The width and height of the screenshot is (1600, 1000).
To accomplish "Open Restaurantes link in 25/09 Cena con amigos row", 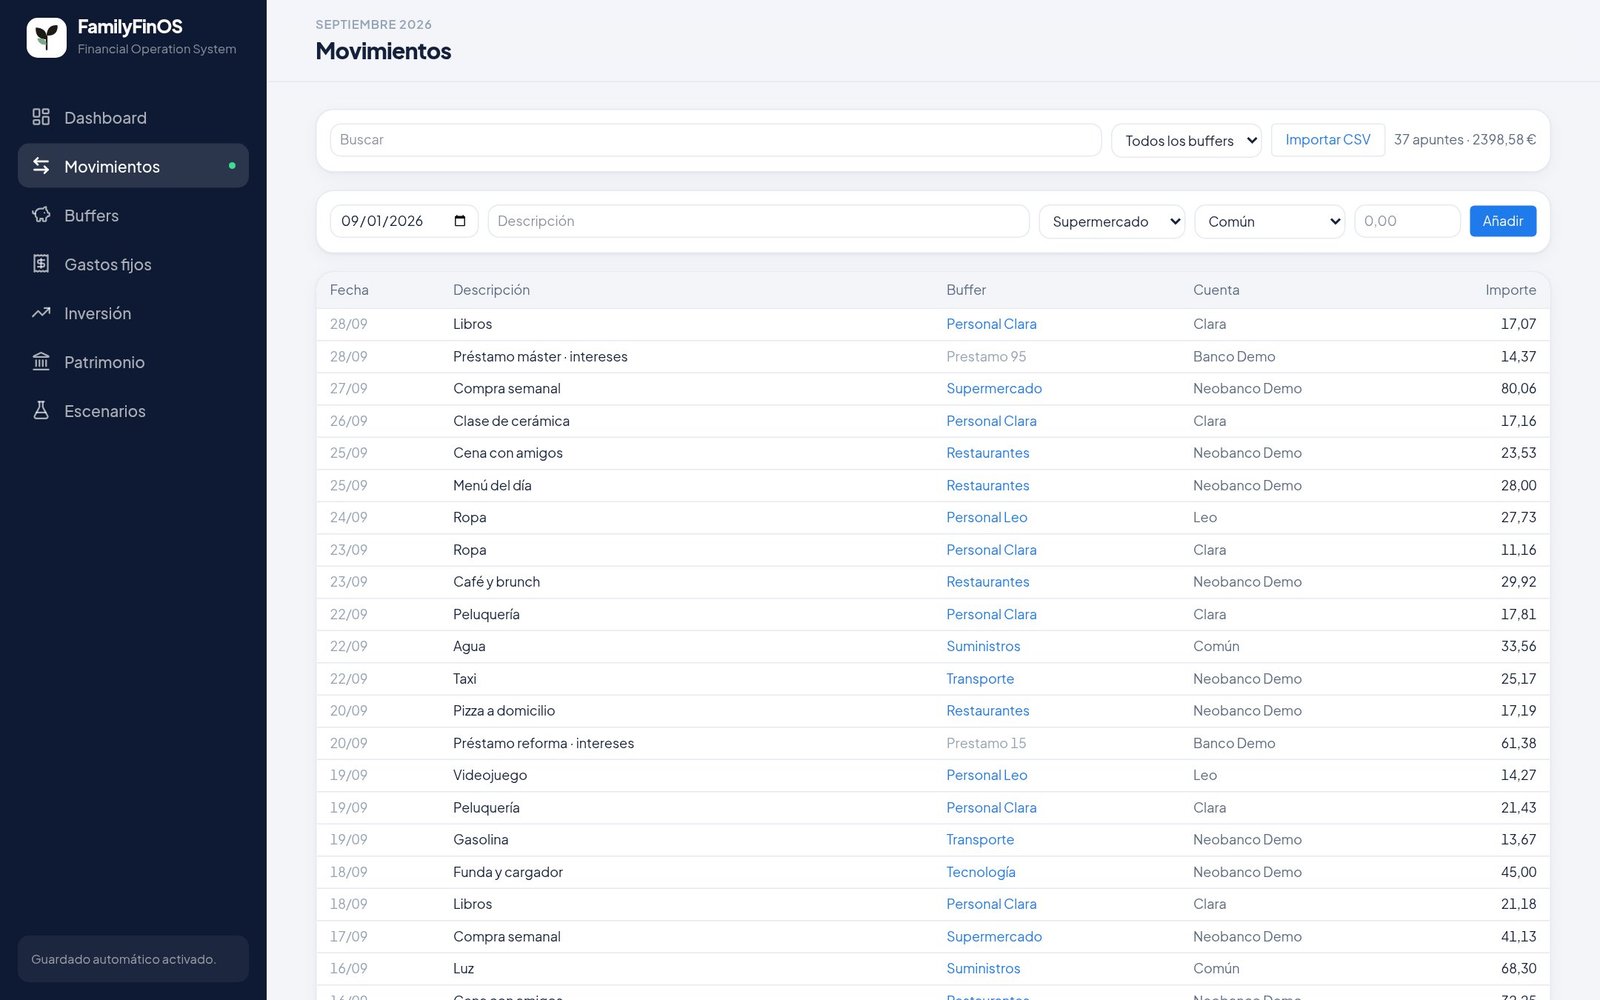I will pyautogui.click(x=988, y=453).
